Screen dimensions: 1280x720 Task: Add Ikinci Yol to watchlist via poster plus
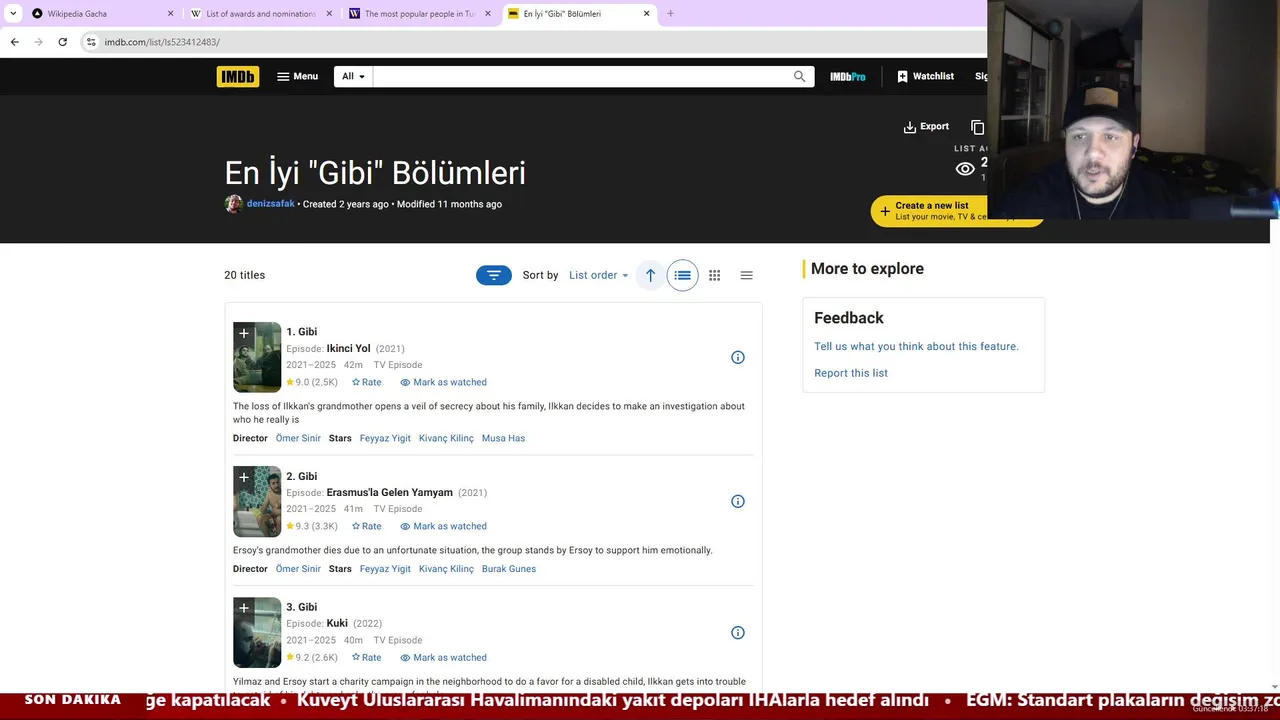pos(243,333)
